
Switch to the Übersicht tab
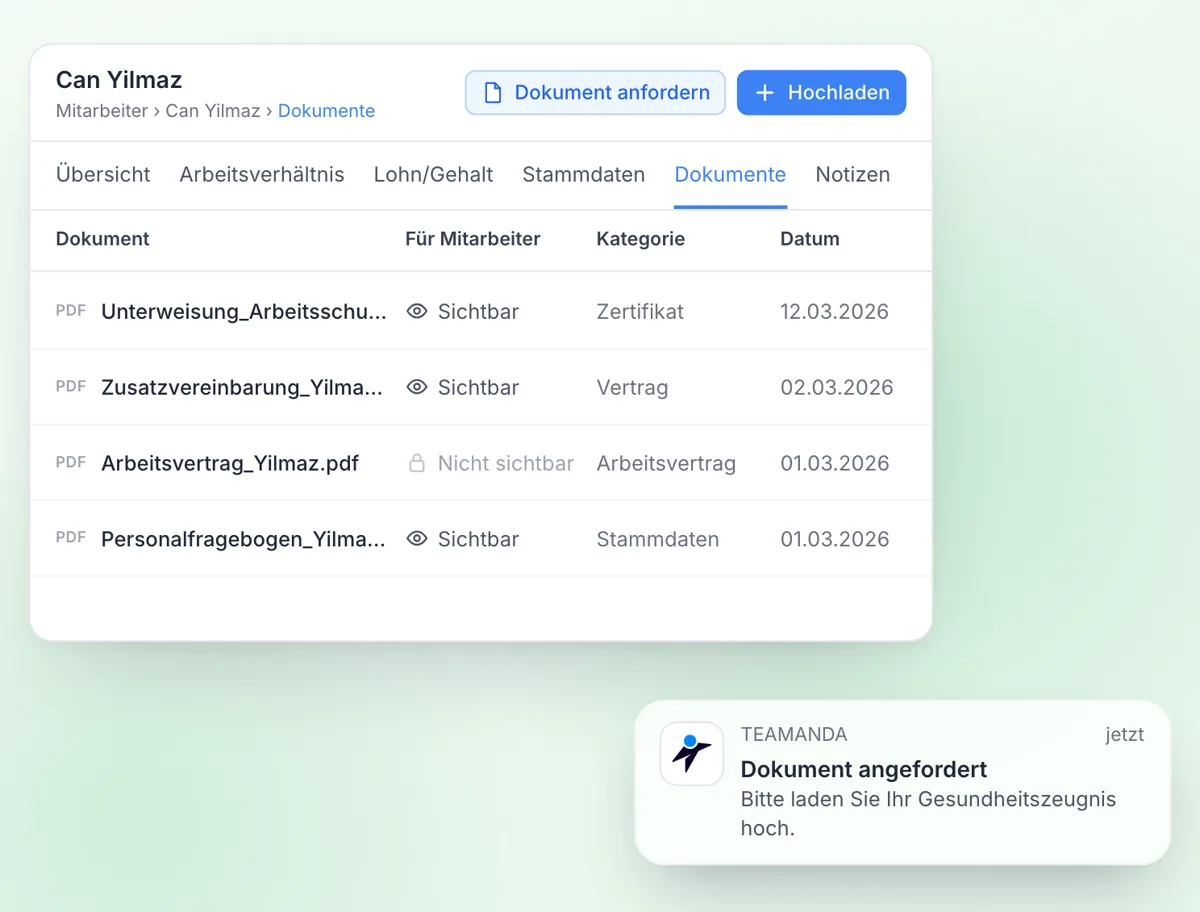click(x=103, y=175)
